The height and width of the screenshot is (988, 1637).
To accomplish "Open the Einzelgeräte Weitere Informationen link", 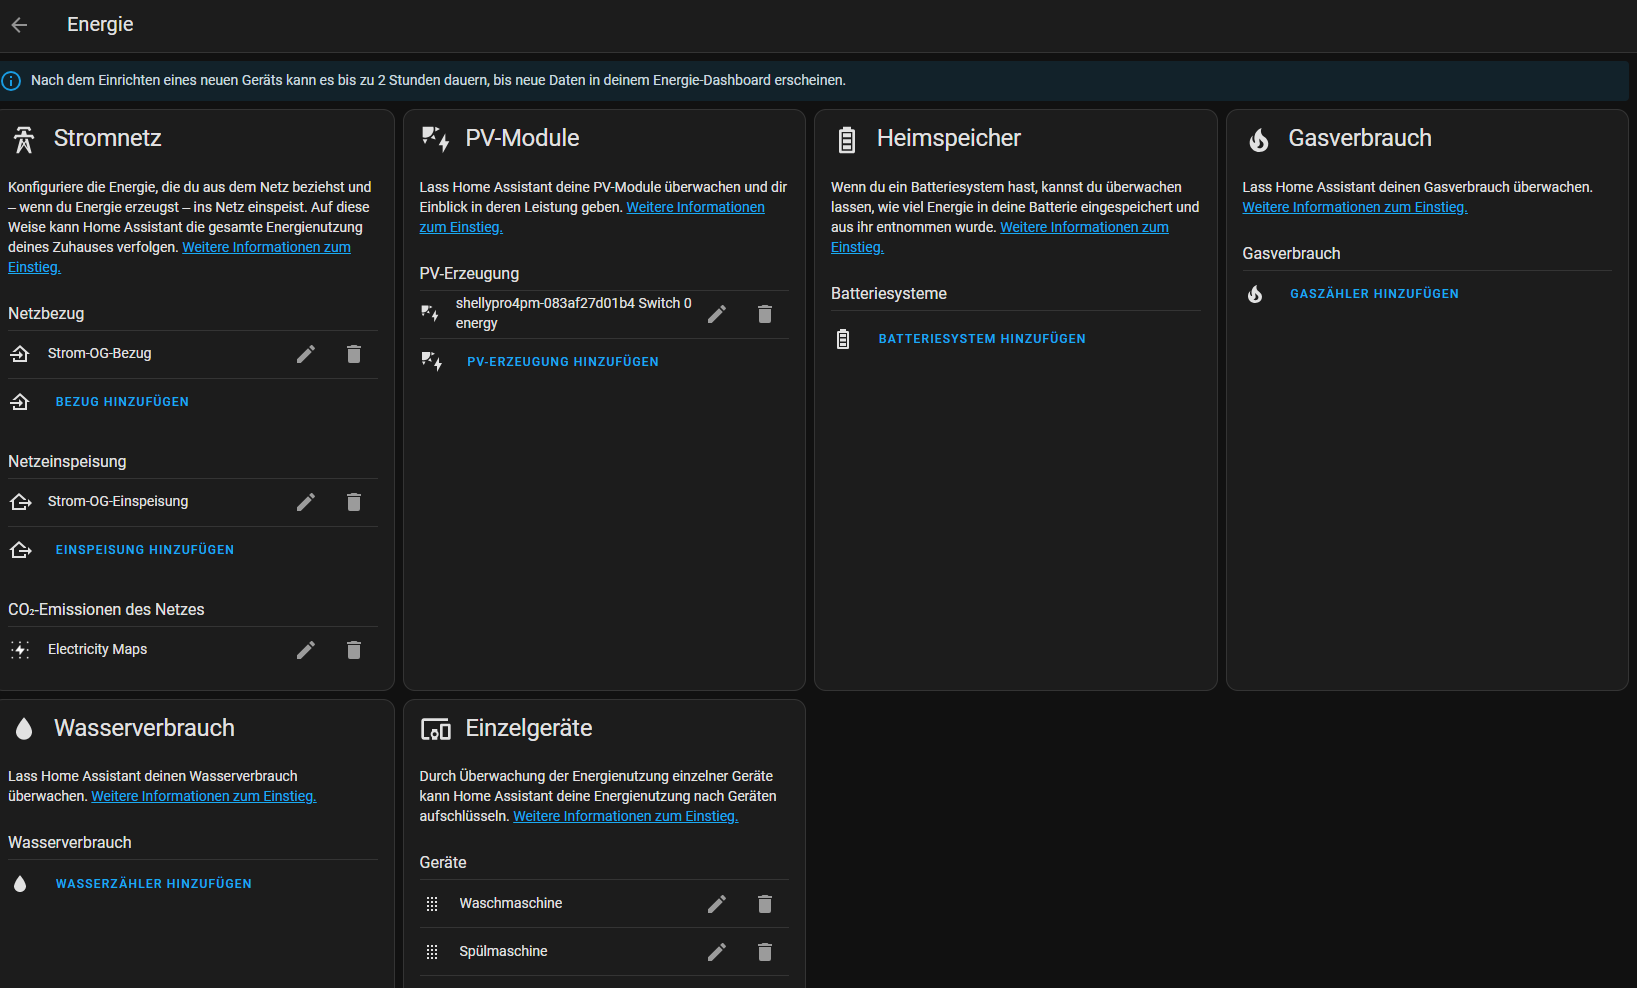I will click(625, 816).
